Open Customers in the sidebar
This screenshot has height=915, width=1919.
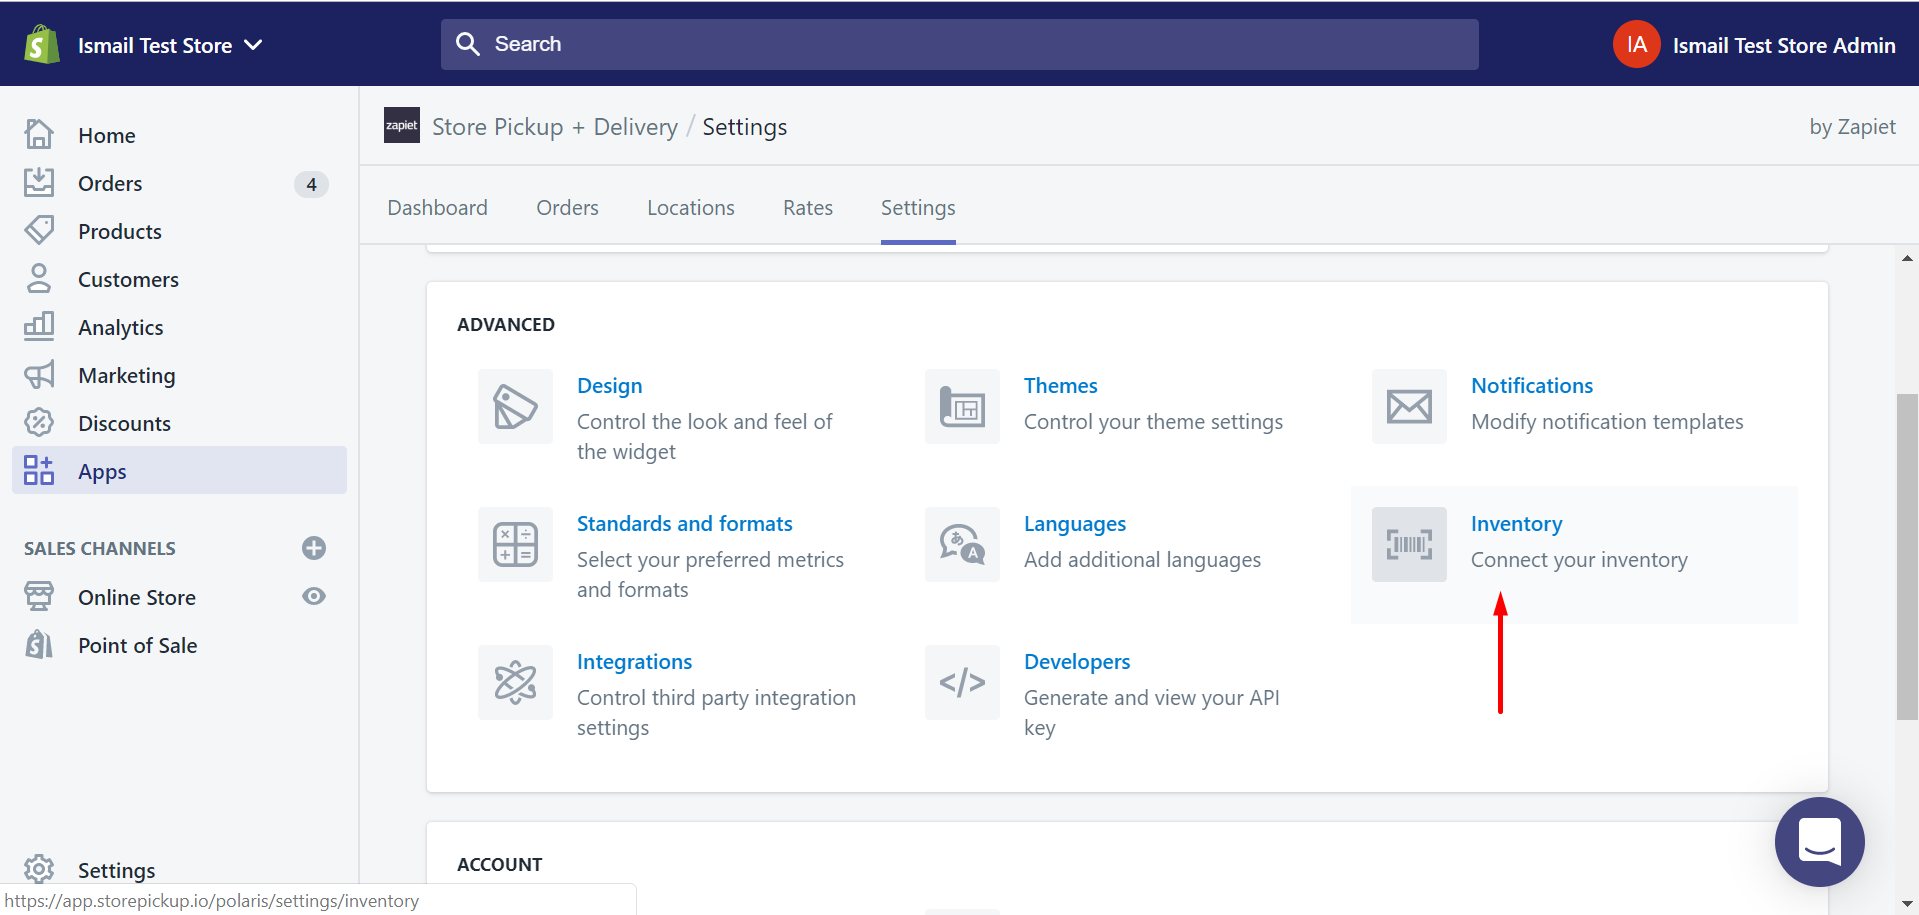click(128, 279)
